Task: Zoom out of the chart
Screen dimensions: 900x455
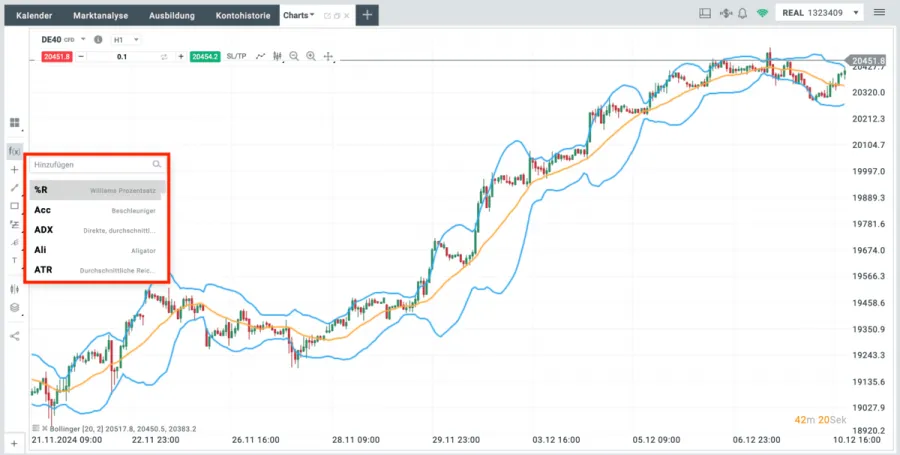Action: (x=294, y=57)
